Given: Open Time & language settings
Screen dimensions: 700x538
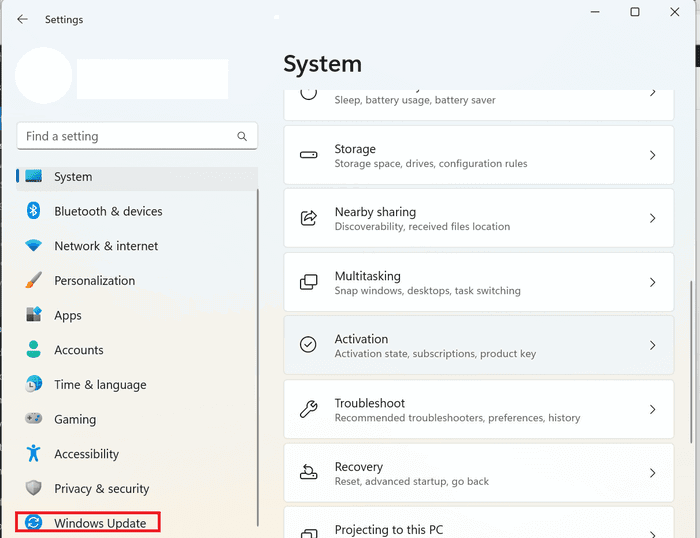Looking at the screenshot, I should click(136, 384).
